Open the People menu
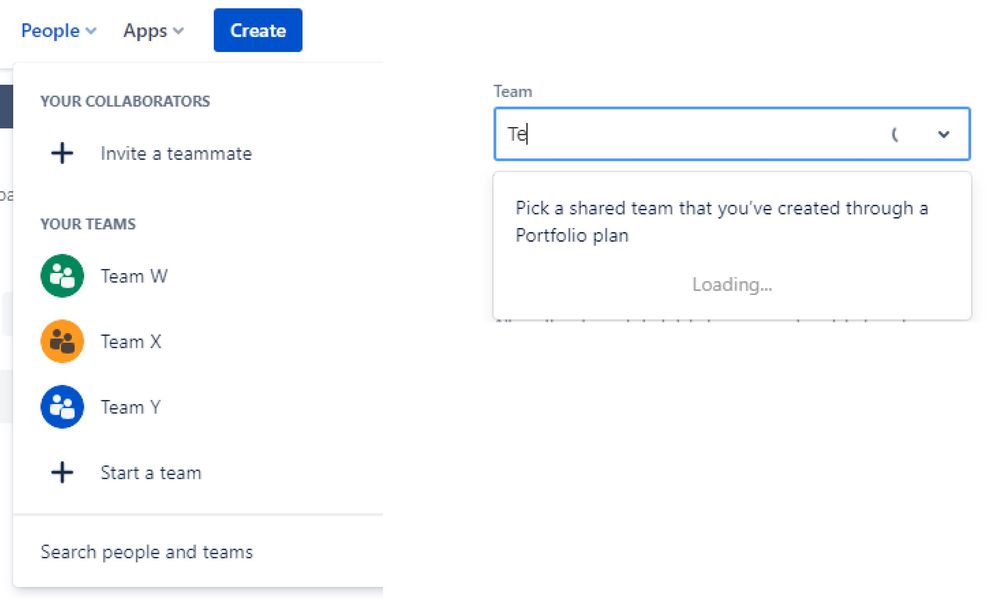This screenshot has width=998, height=608. (59, 31)
